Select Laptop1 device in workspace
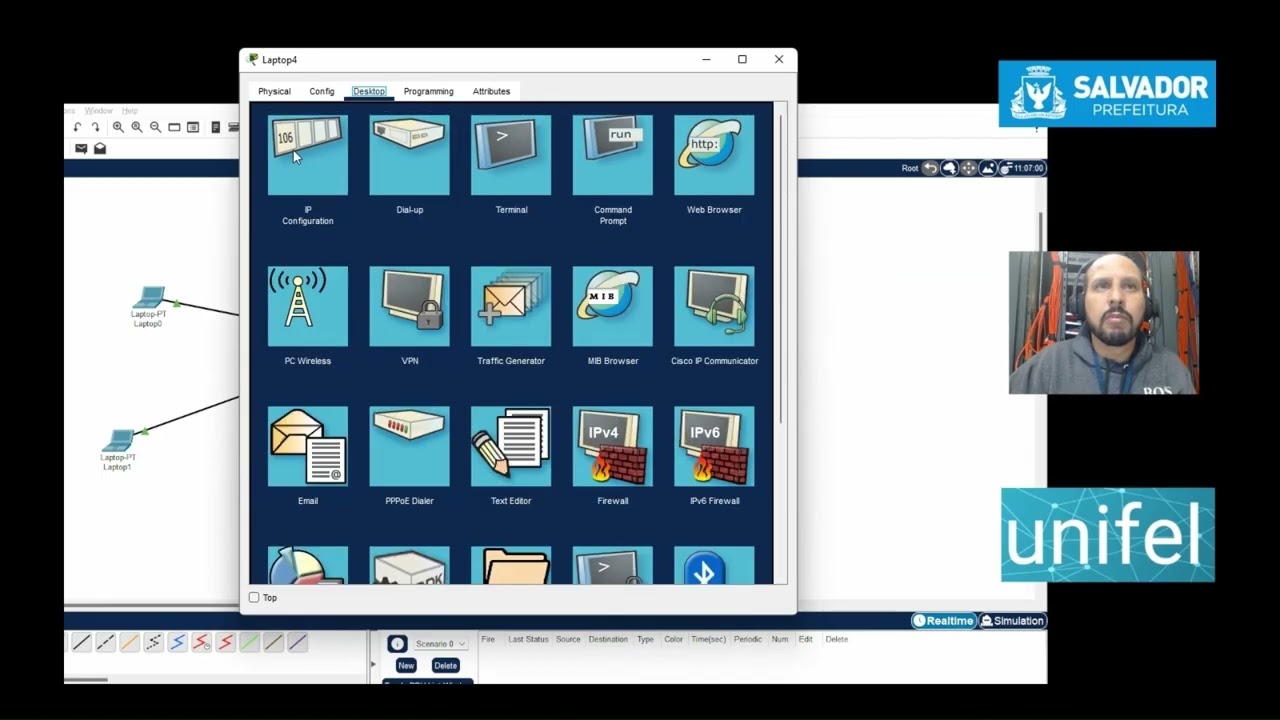Screen dimensions: 1280x720 pos(118,440)
